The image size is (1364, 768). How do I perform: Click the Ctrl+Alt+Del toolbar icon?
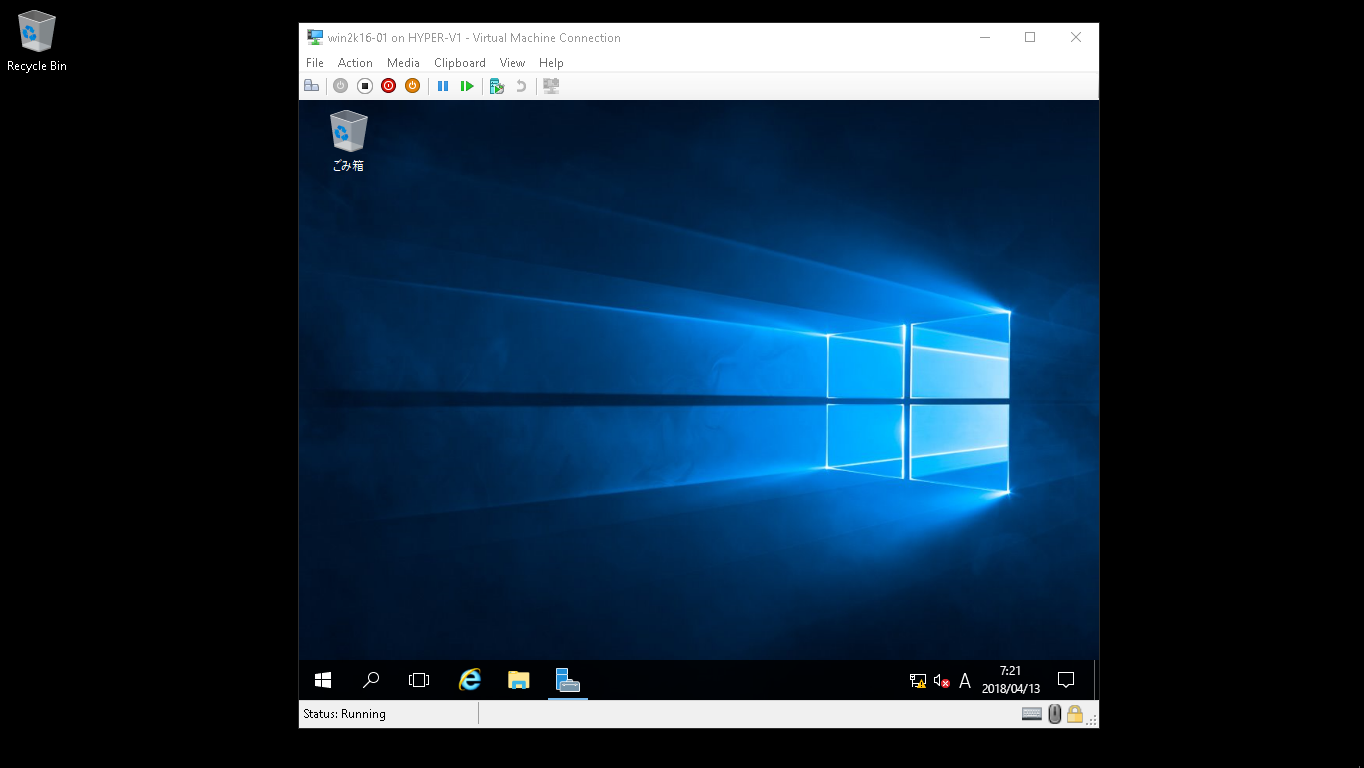click(312, 86)
